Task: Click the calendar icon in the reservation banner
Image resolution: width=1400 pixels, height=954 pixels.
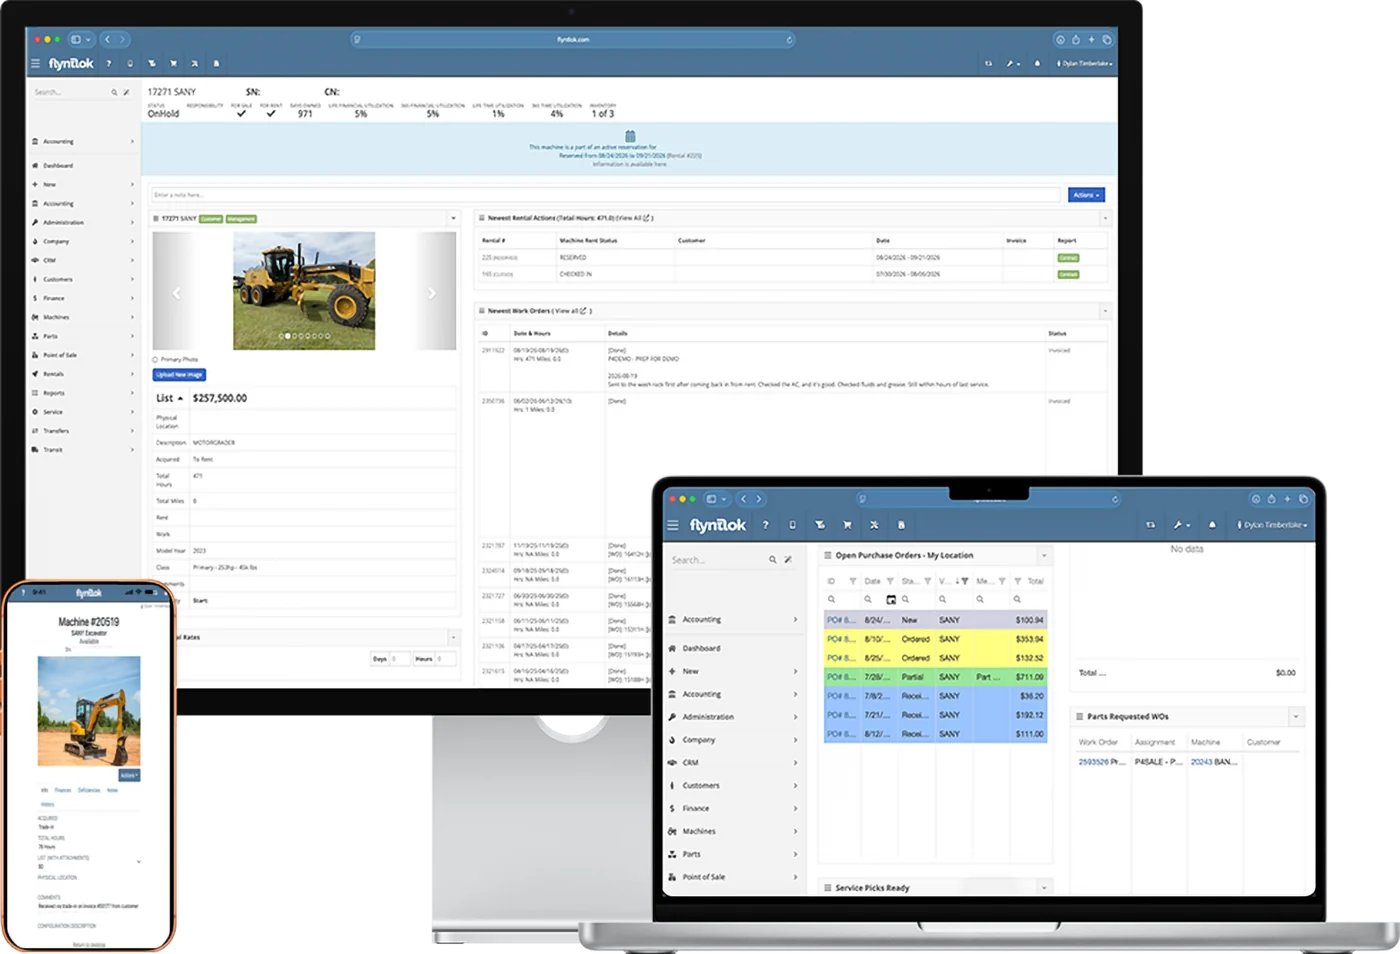Action: [x=630, y=136]
